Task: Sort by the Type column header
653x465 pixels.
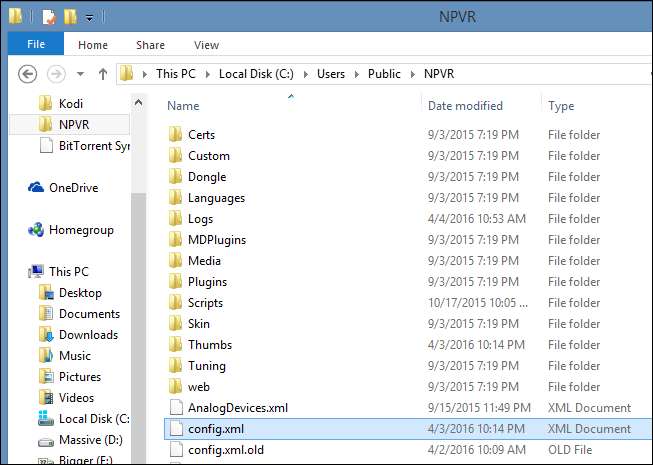Action: (561, 106)
